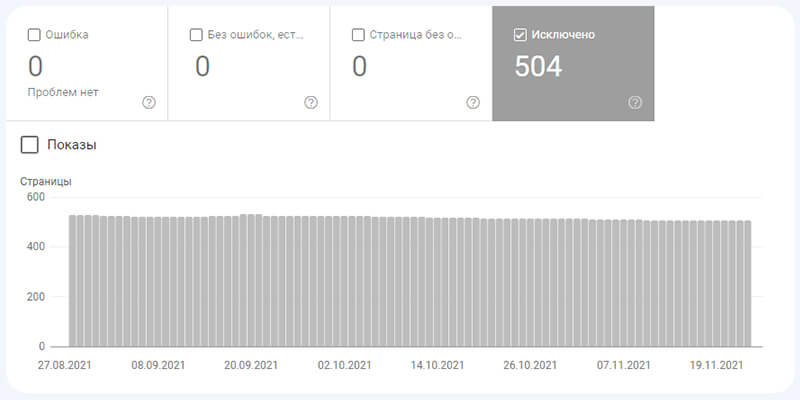Select the 0 count in Страница без о… card
Screen dimensions: 800x400
coord(359,67)
